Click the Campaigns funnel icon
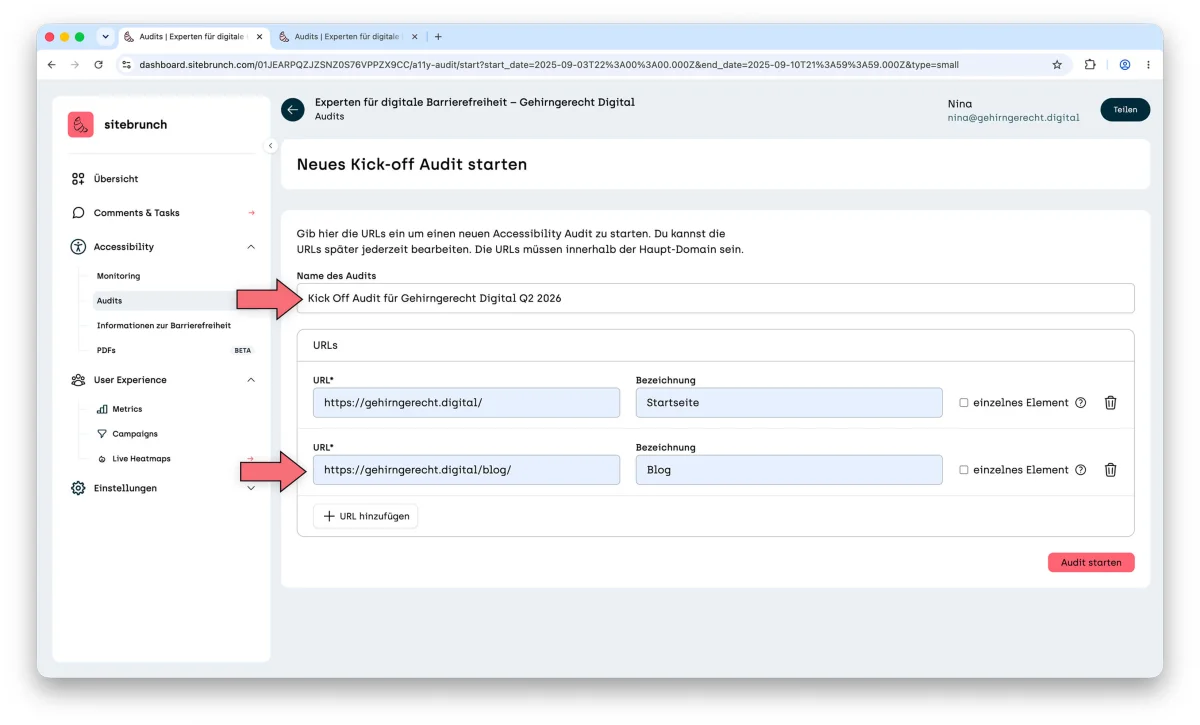Image resolution: width=1200 pixels, height=725 pixels. click(x=102, y=434)
